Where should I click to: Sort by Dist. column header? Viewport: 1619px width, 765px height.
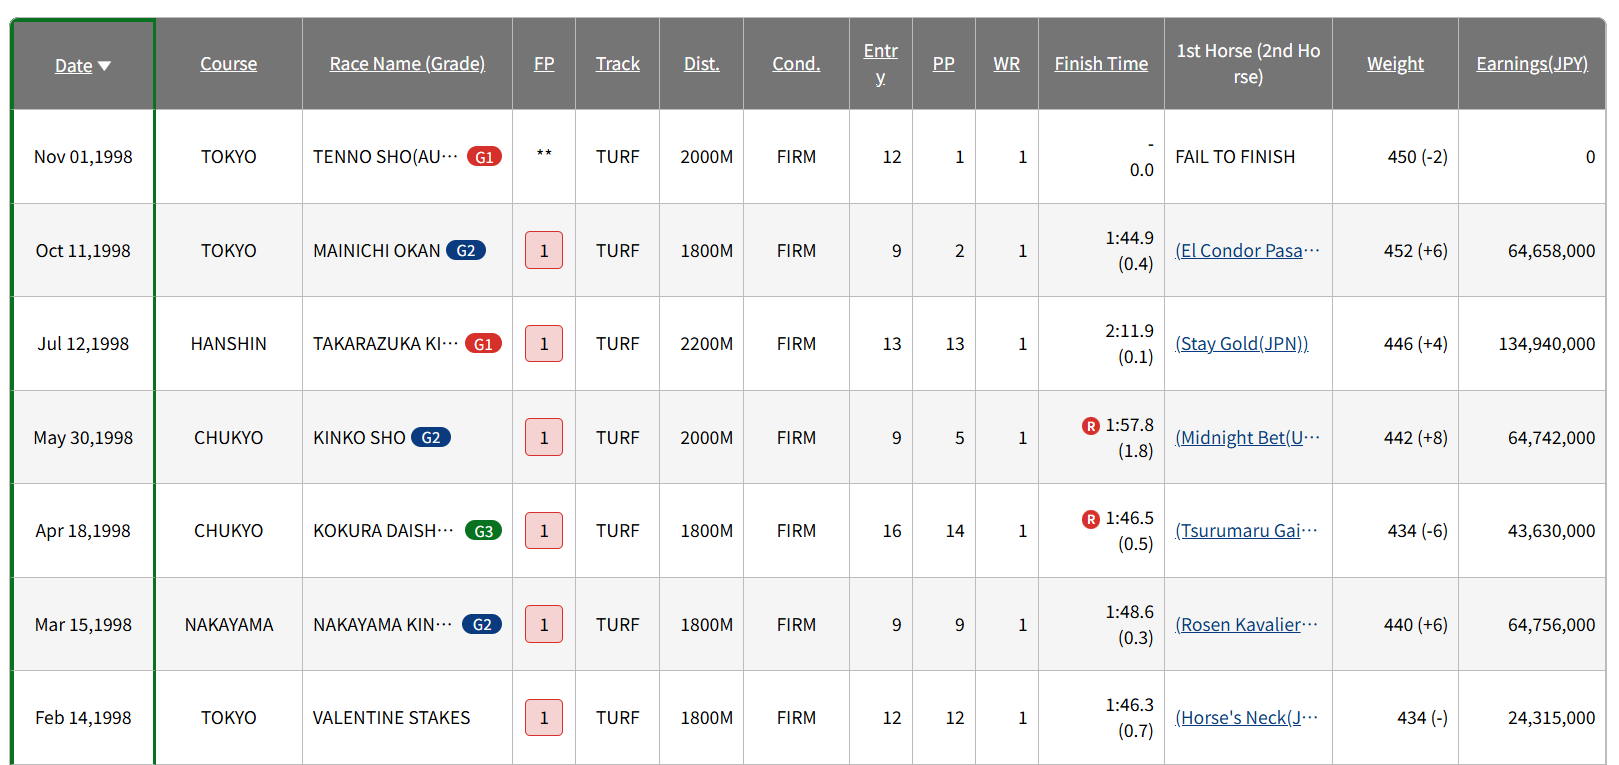pyautogui.click(x=702, y=64)
